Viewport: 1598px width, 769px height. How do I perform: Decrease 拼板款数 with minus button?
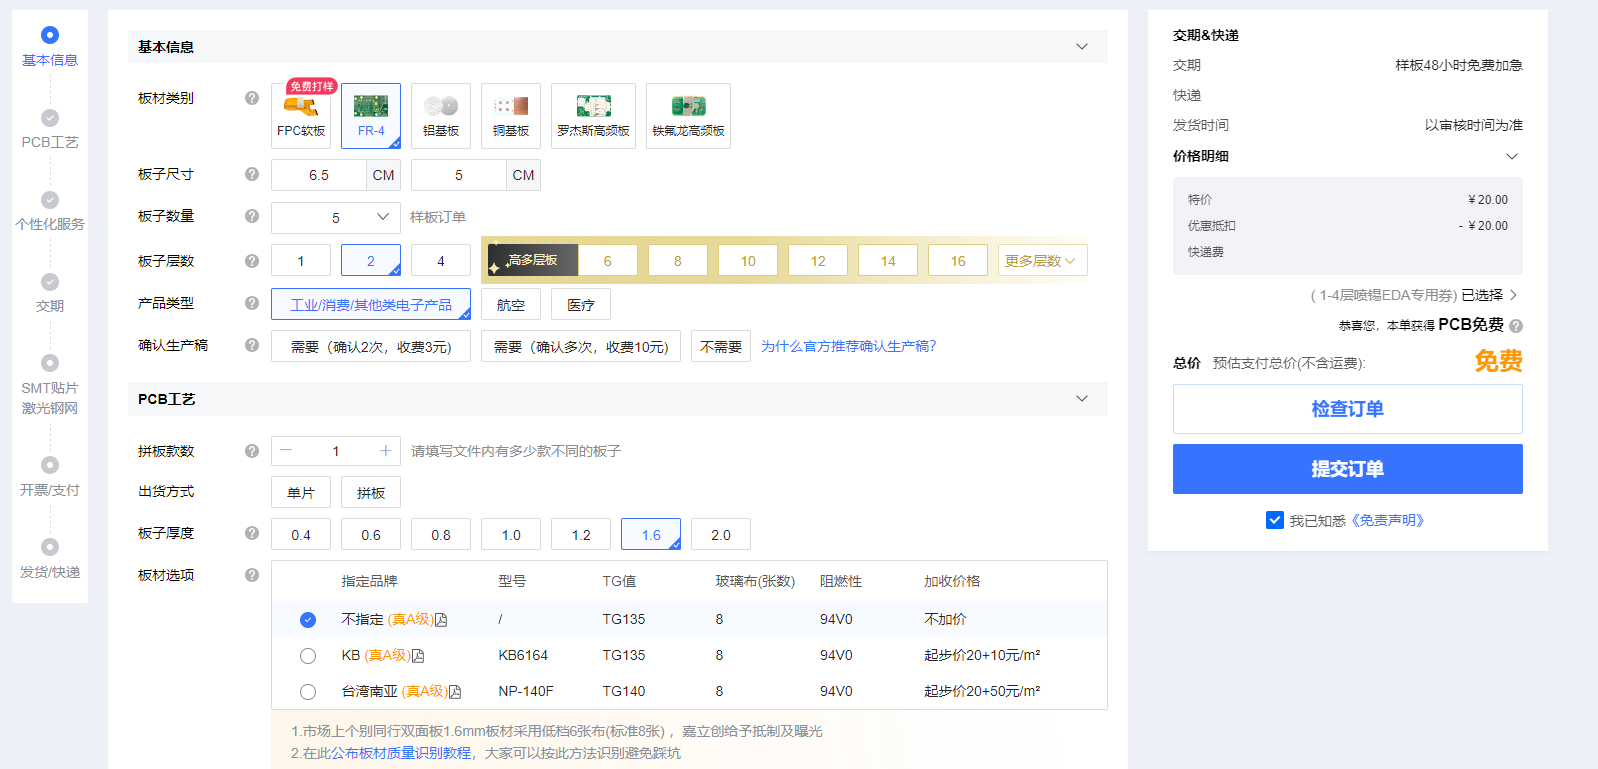(x=286, y=451)
